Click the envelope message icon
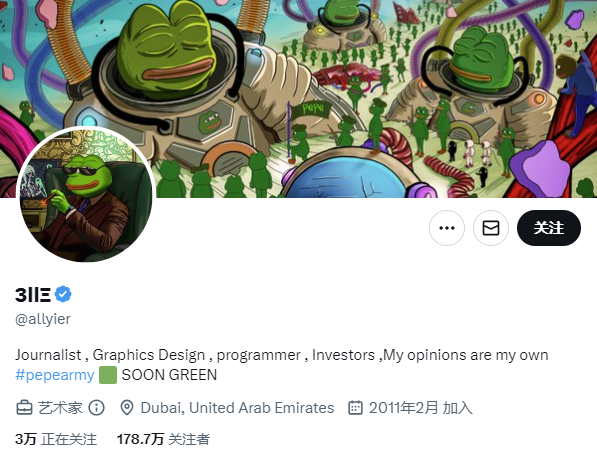597x454 pixels. [x=491, y=228]
